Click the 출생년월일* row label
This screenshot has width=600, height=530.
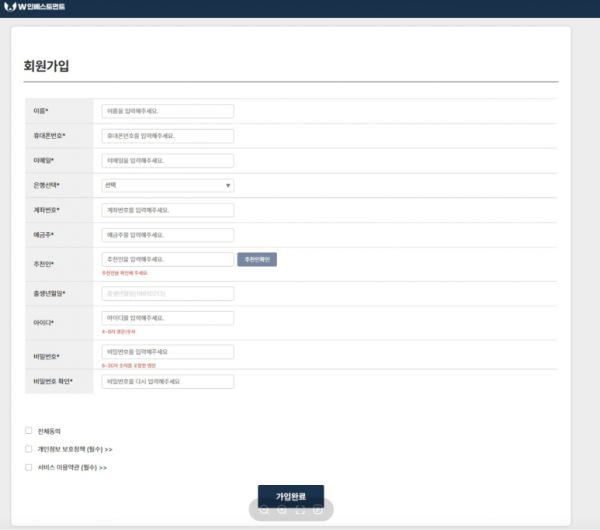coord(49,294)
